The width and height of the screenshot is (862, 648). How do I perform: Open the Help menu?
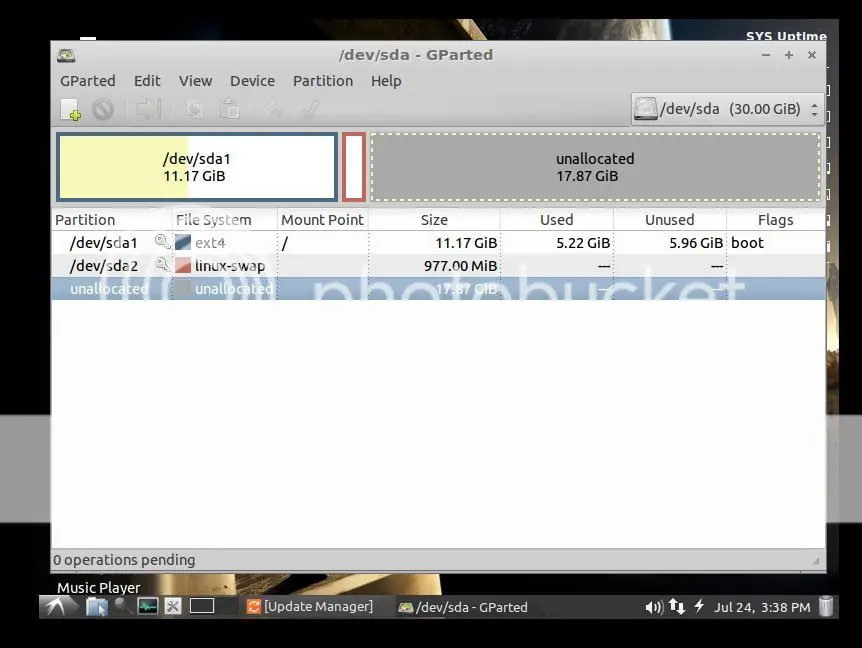(x=386, y=81)
